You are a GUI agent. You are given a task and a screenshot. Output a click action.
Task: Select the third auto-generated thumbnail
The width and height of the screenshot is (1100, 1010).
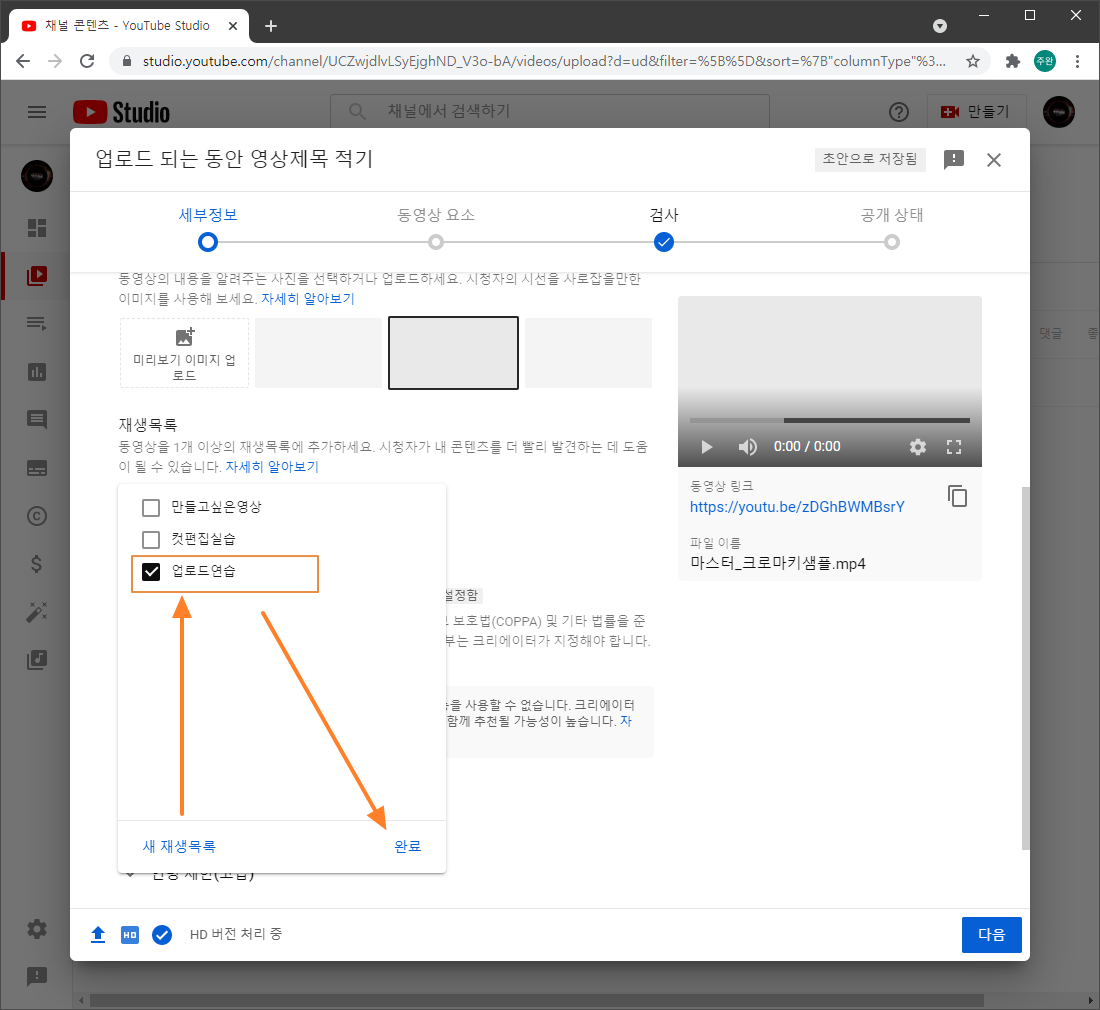click(589, 353)
